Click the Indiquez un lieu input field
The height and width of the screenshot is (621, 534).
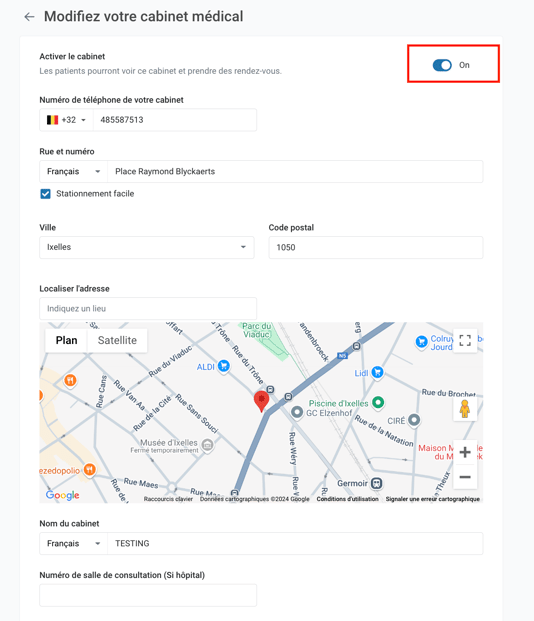148,309
